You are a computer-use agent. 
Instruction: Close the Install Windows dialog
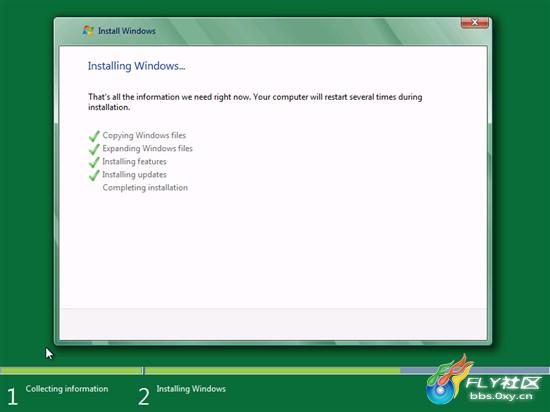click(x=475, y=22)
